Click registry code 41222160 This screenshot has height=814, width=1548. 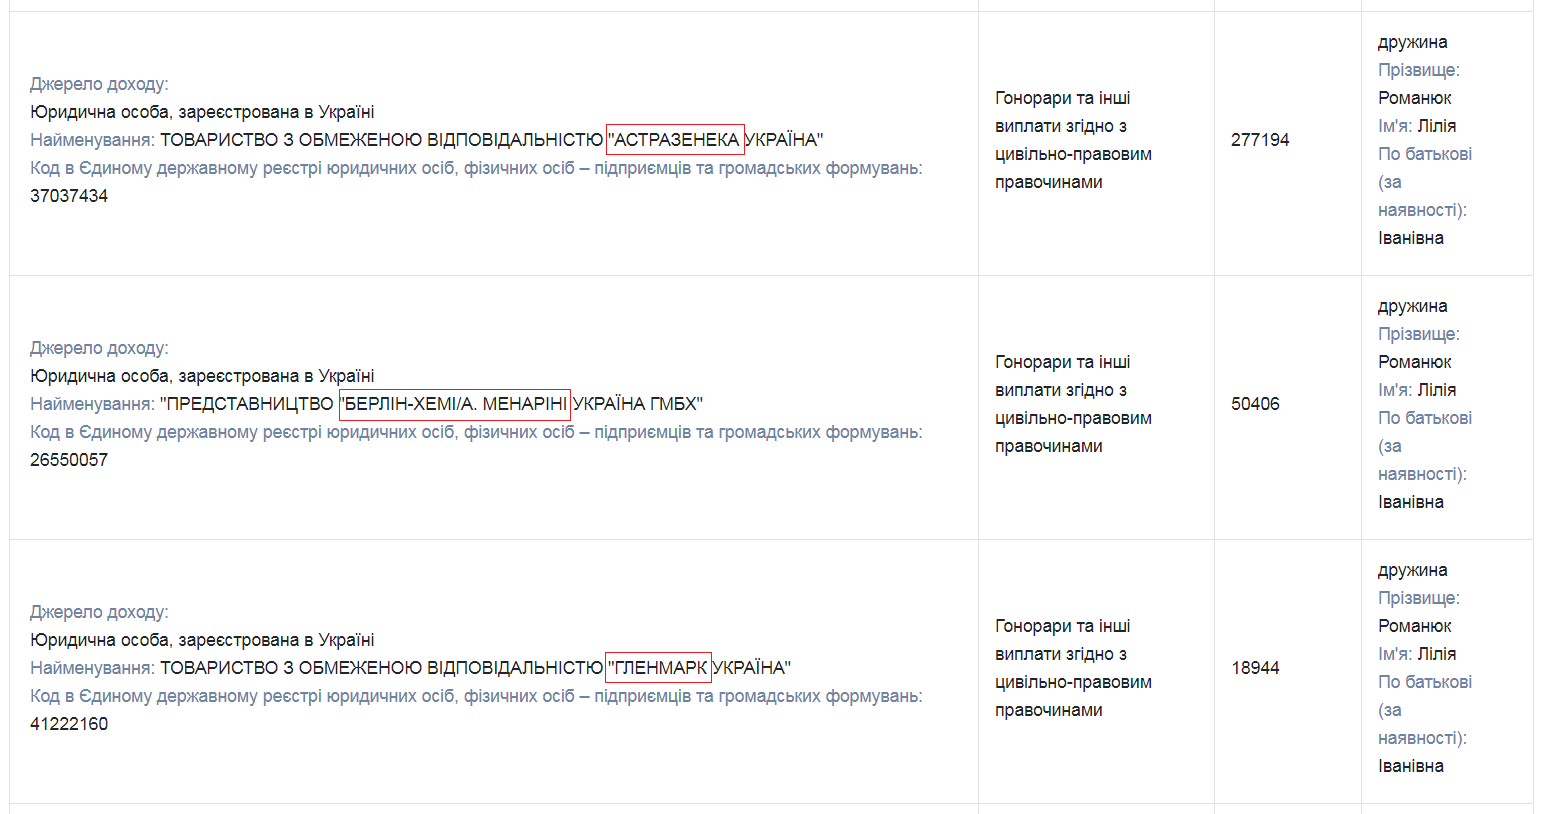(x=69, y=724)
